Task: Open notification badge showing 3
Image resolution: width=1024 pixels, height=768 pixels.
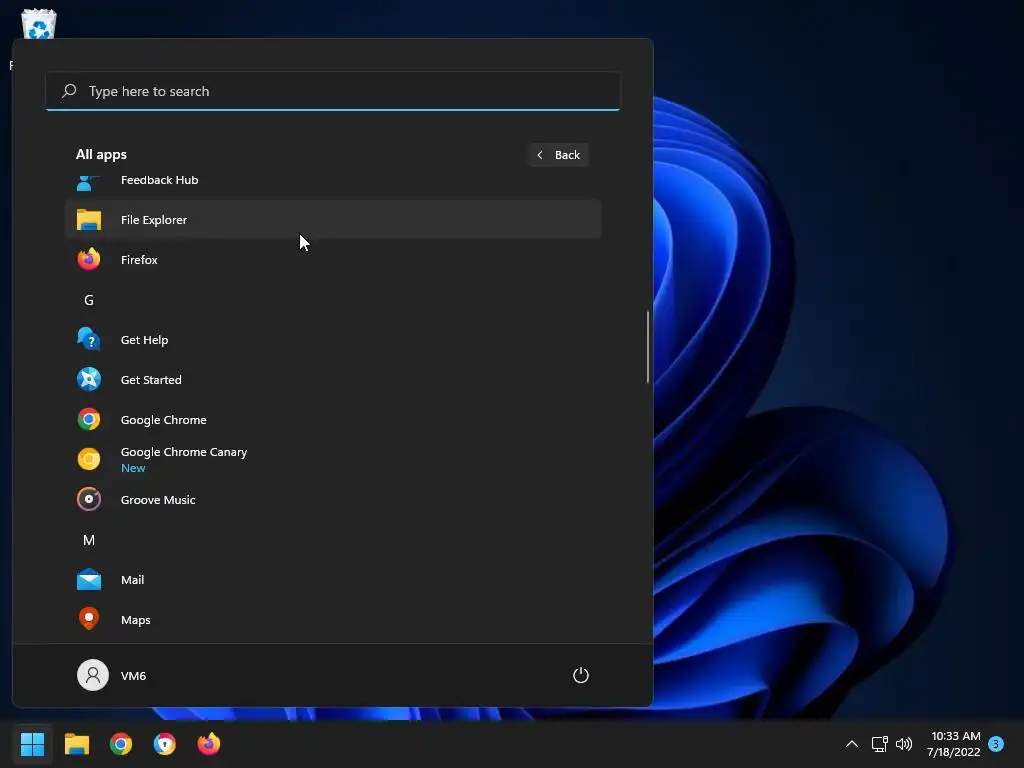Action: tap(996, 744)
